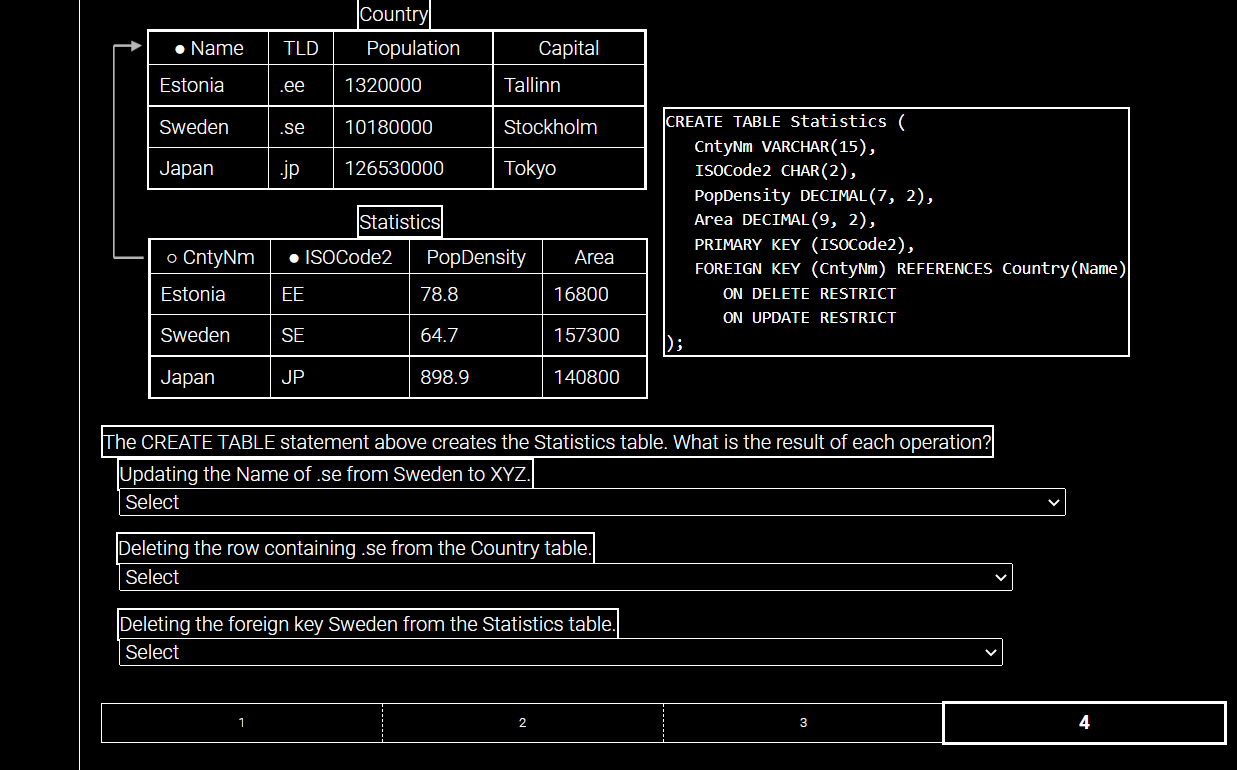Select the CREATE TABLE code block
This screenshot has width=1237, height=770.
point(896,231)
